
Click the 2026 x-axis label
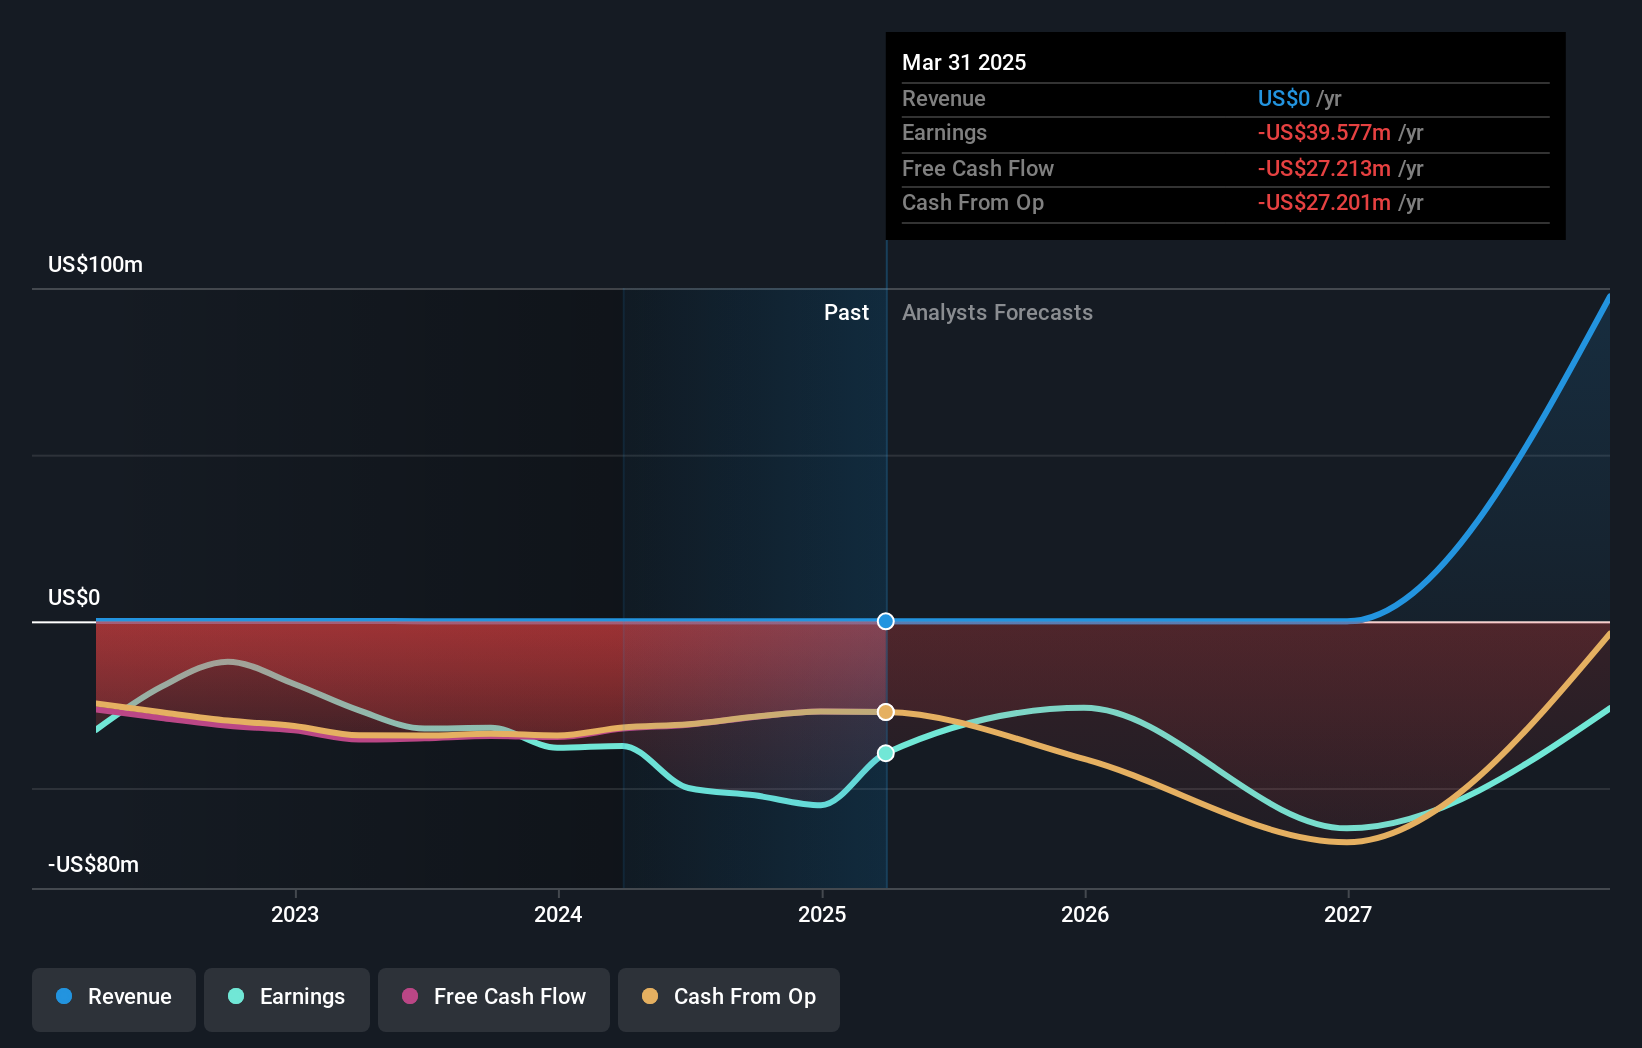1085,914
